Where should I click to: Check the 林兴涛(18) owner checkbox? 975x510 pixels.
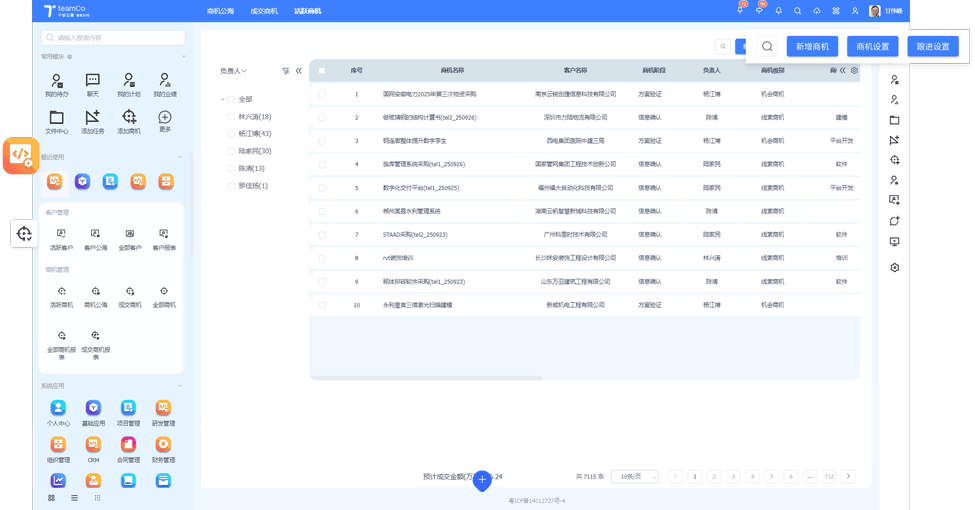[x=232, y=117]
